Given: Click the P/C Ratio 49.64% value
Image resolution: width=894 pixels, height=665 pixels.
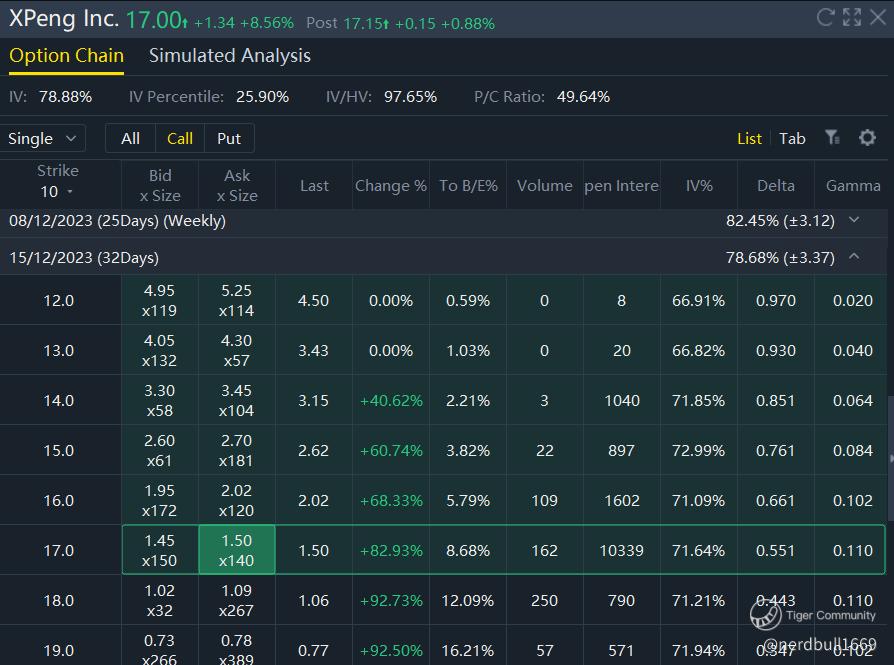Looking at the screenshot, I should point(583,96).
